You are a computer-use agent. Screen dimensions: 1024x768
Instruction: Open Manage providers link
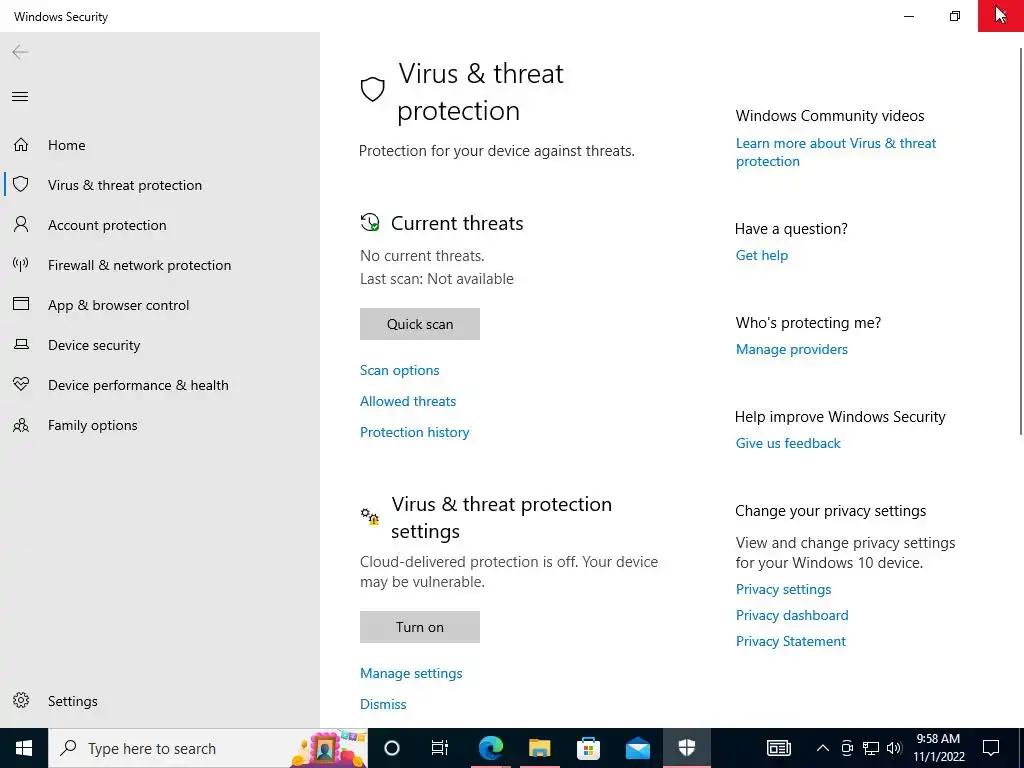[x=792, y=349]
